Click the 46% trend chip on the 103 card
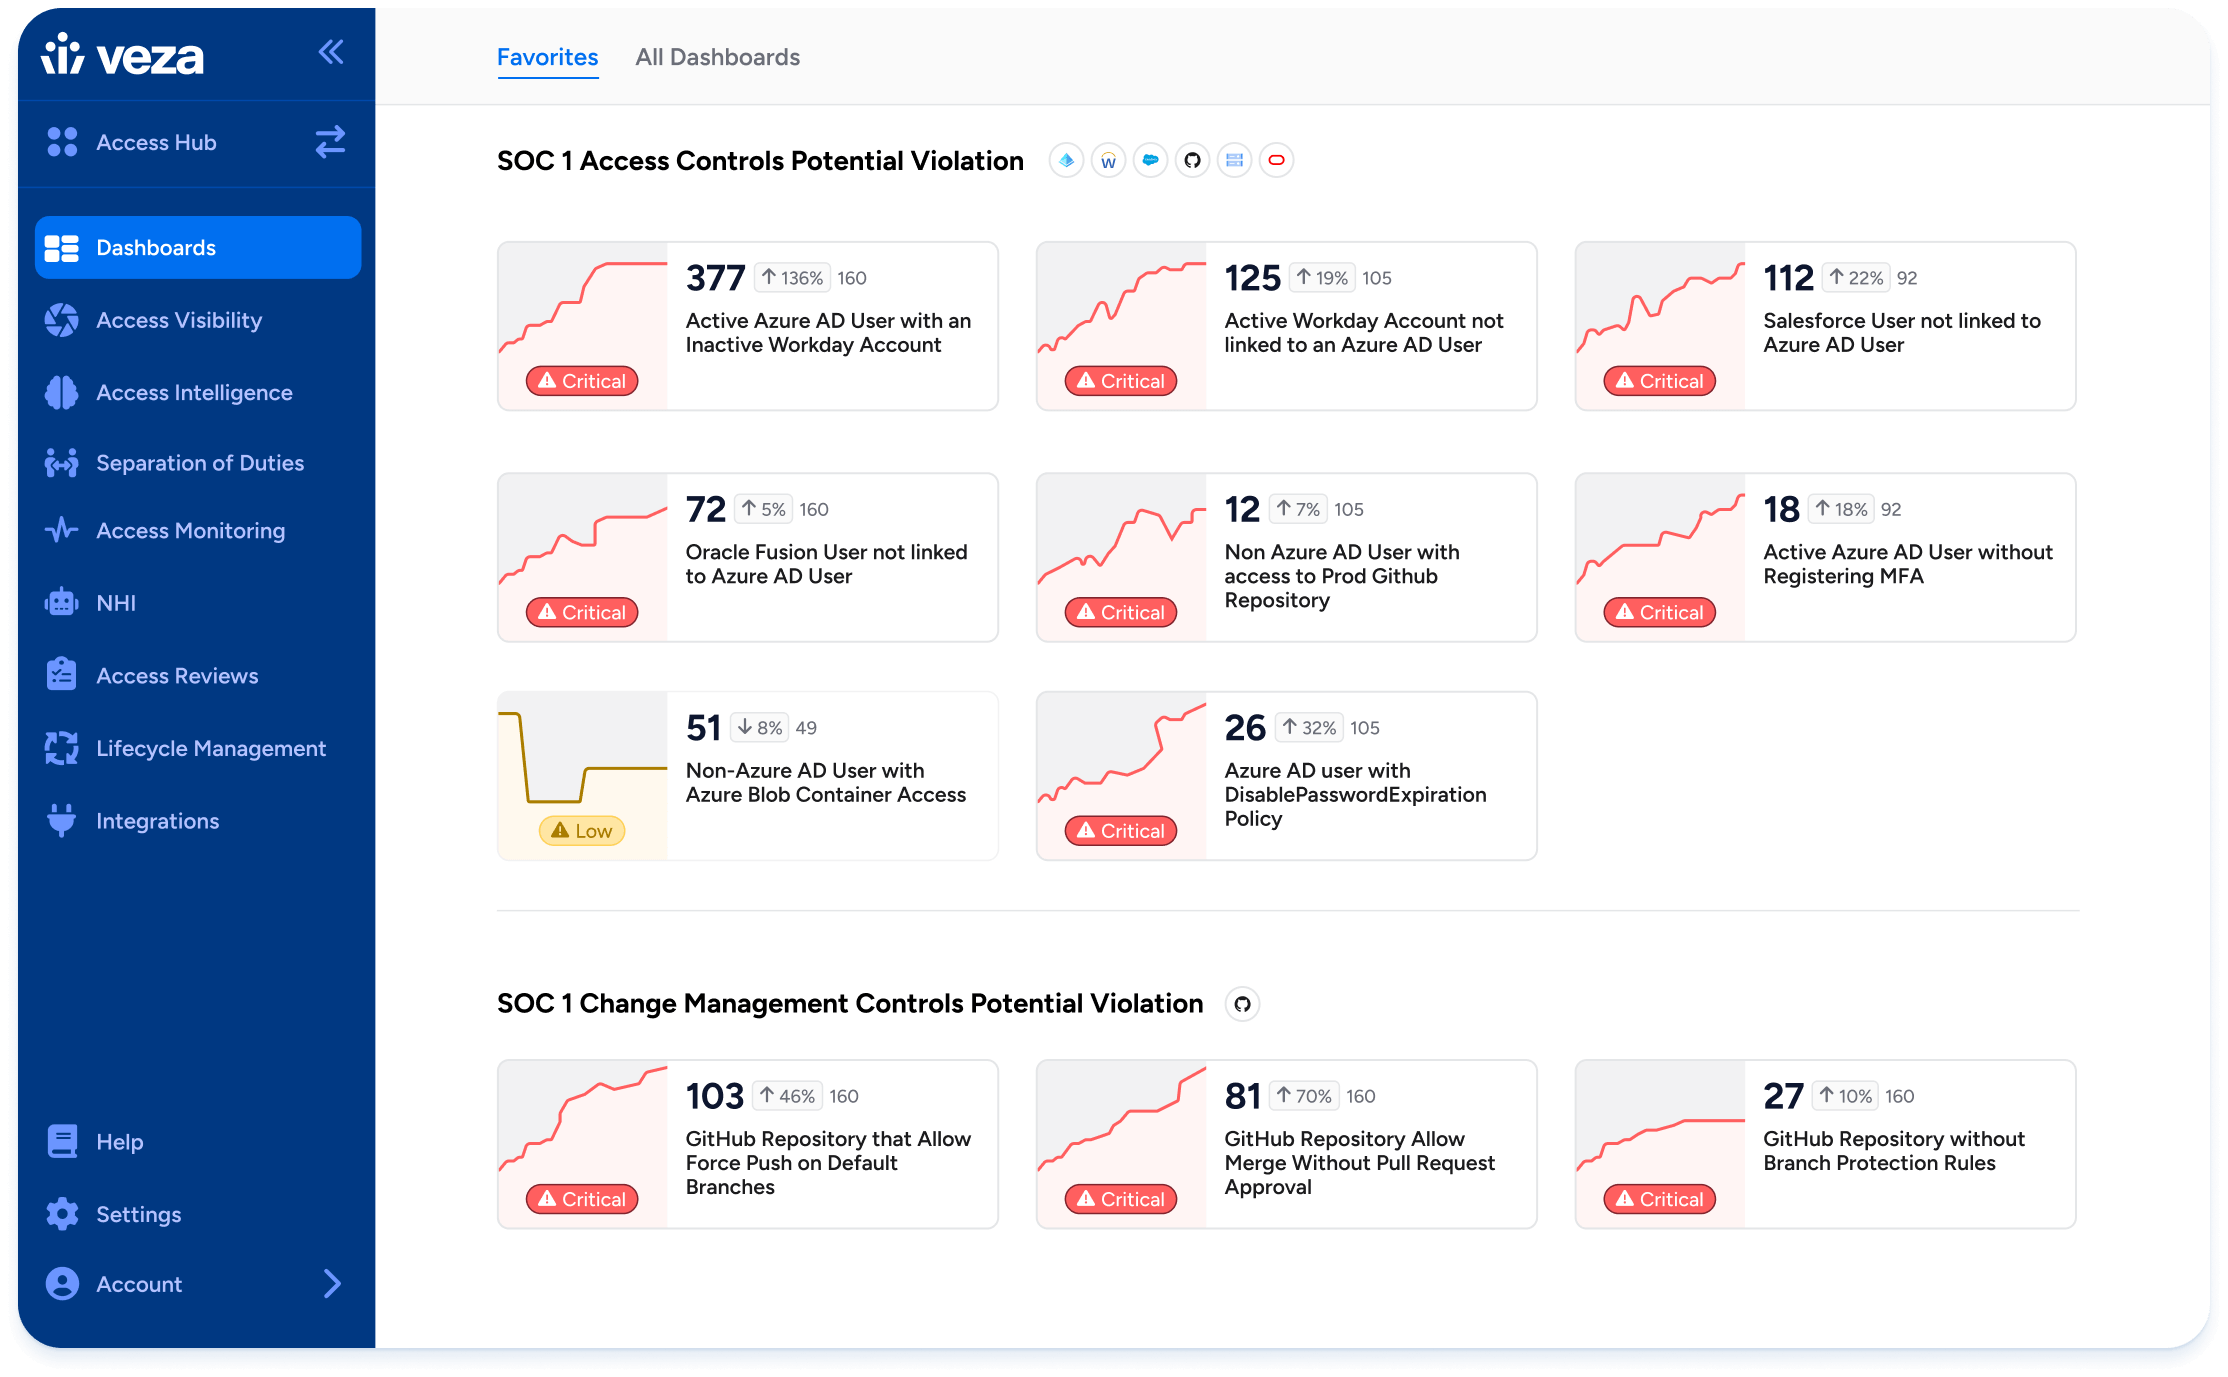 [x=788, y=1096]
